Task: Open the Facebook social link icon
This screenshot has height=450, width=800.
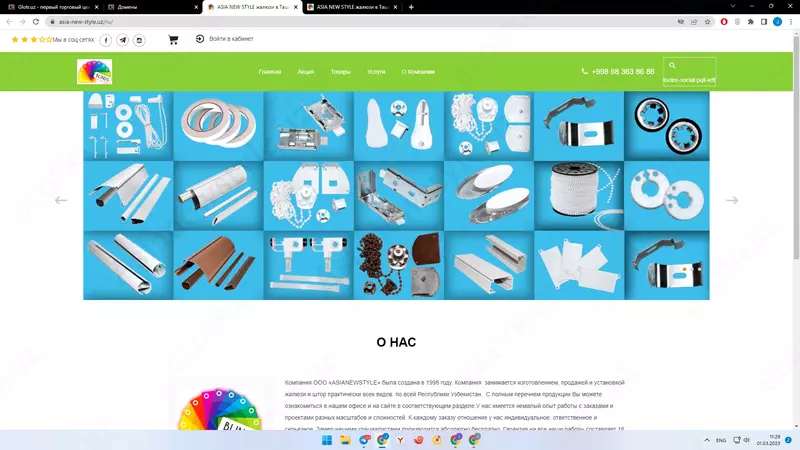Action: [106, 40]
